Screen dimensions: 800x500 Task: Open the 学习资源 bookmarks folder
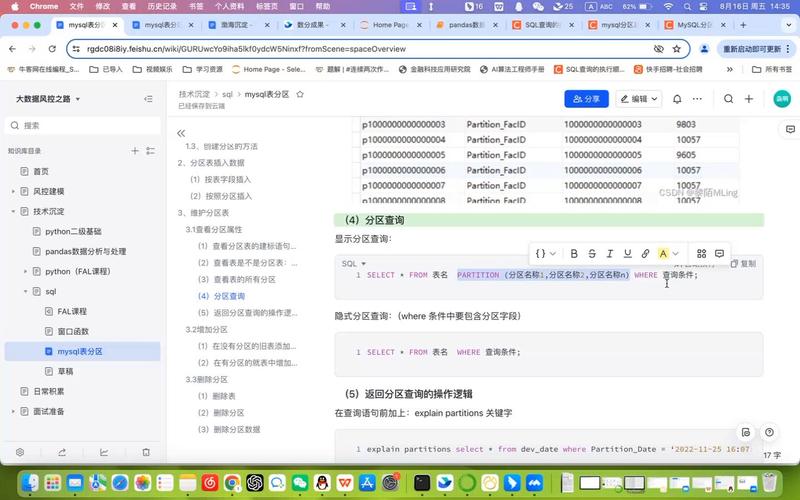click(203, 69)
